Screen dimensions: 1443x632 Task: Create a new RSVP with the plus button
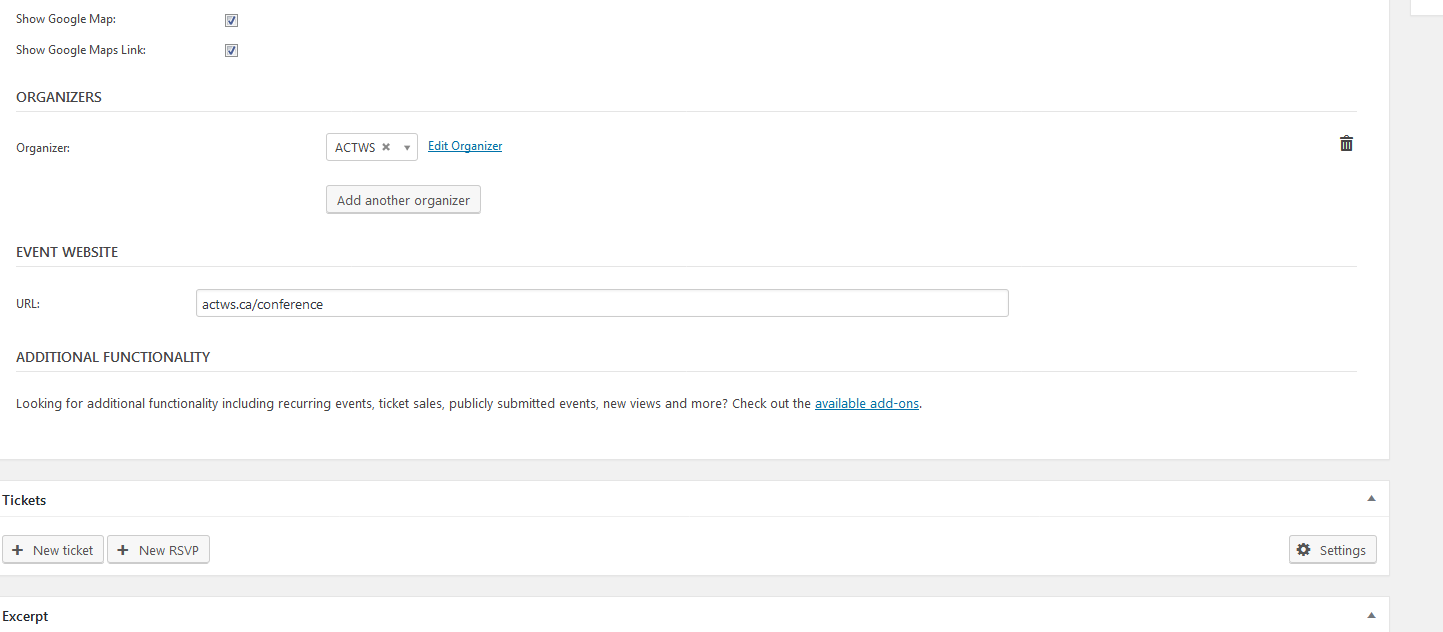click(158, 550)
